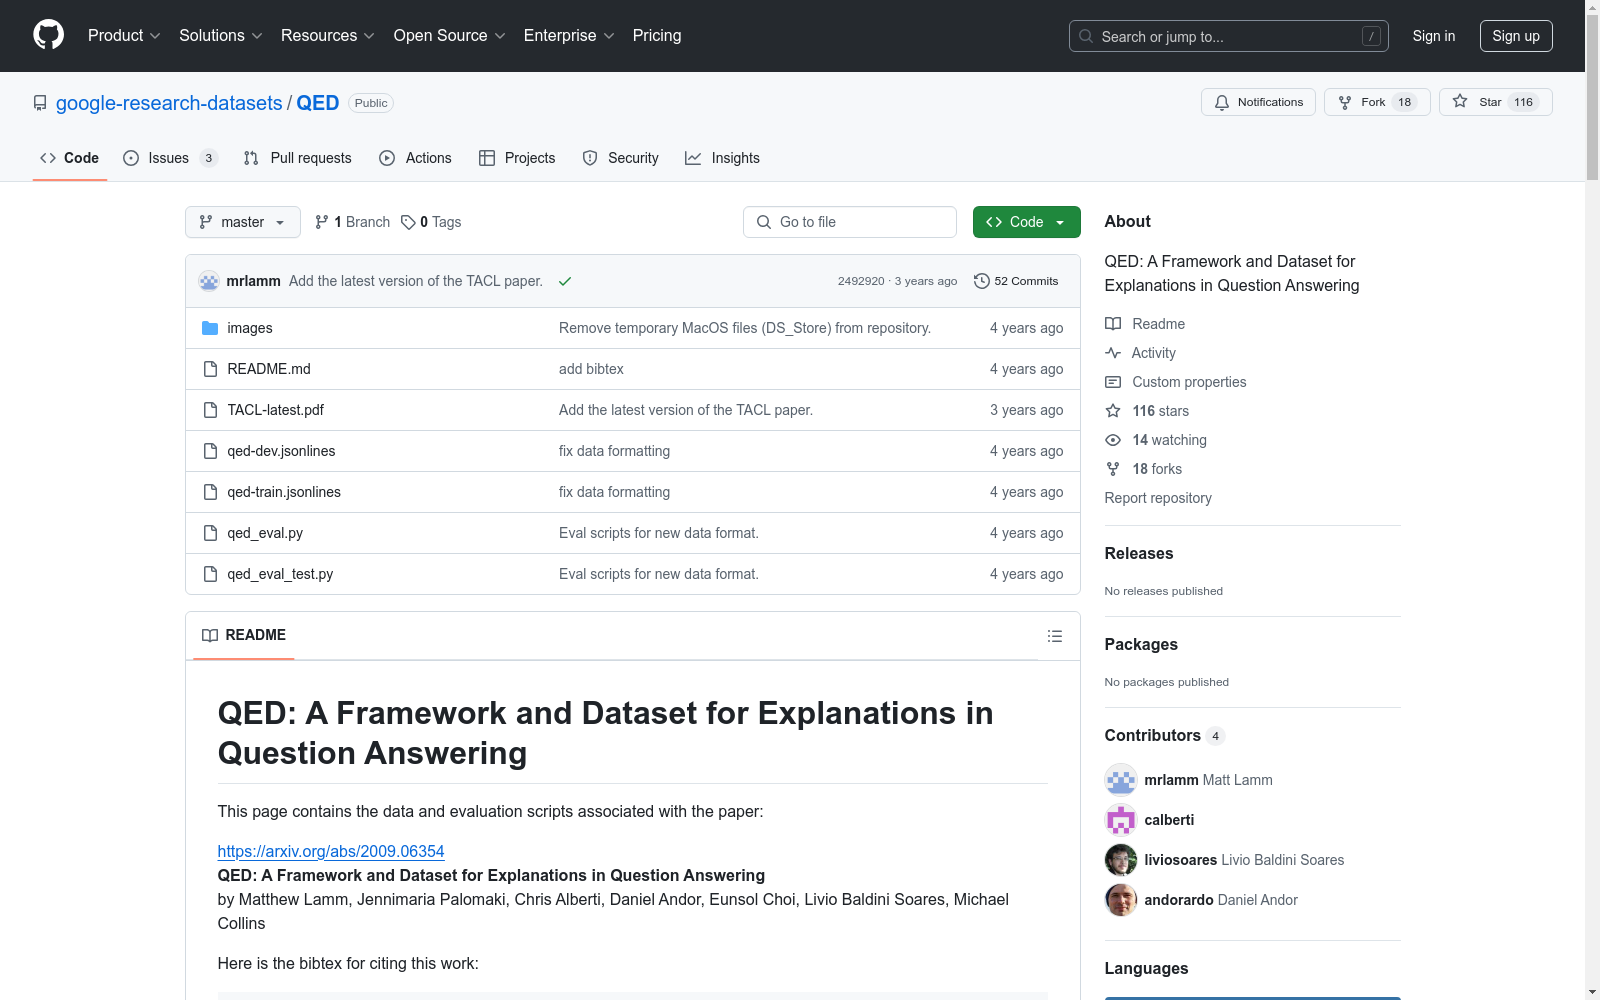Click the qed-train.jsonlines file icon
The height and width of the screenshot is (1000, 1600).
(210, 492)
